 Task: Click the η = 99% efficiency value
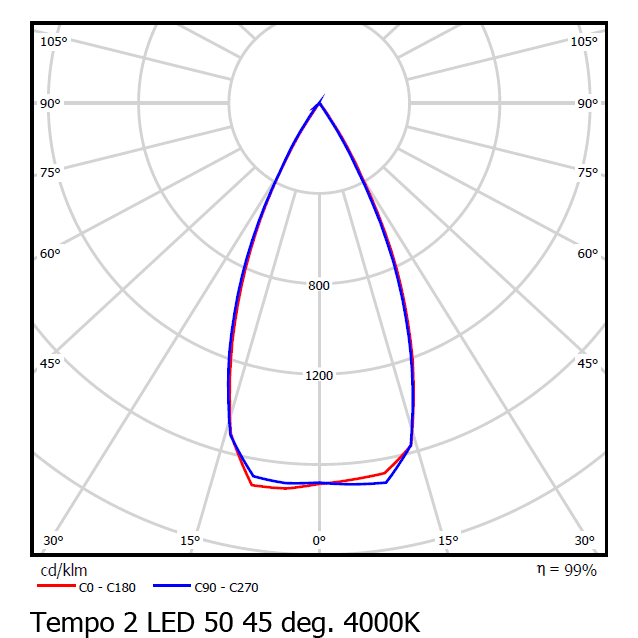point(566,570)
